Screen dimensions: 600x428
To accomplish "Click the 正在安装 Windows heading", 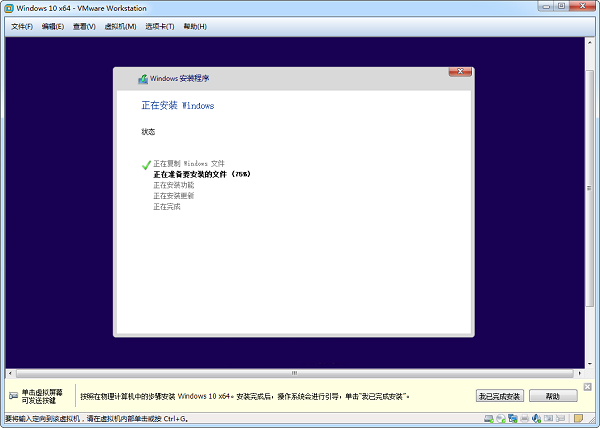I will [178, 106].
